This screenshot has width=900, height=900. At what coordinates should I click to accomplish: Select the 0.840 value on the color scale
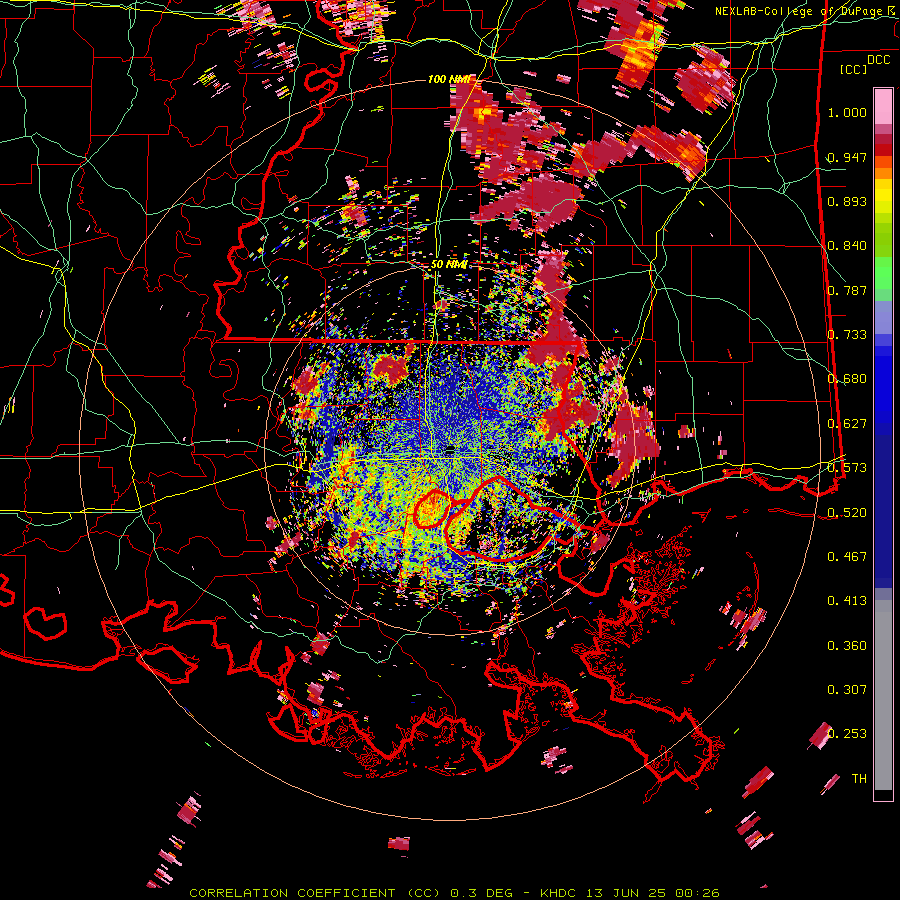(x=847, y=246)
